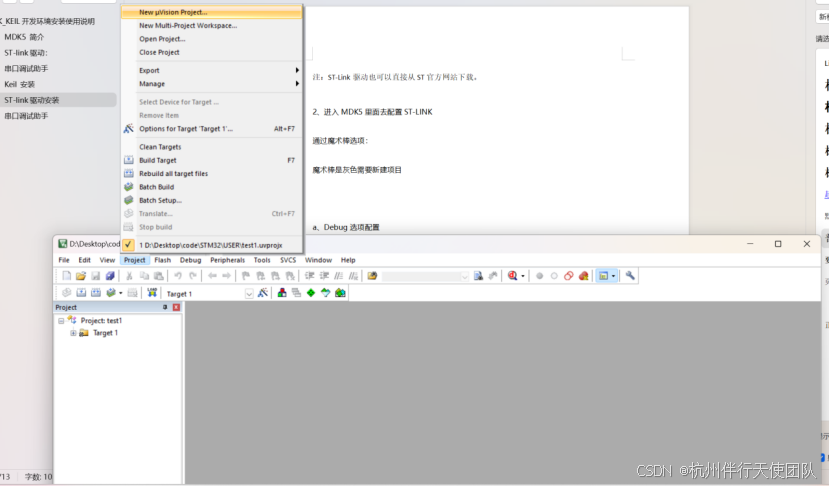Open the Peripherals menu
The height and width of the screenshot is (487, 829).
227,260
